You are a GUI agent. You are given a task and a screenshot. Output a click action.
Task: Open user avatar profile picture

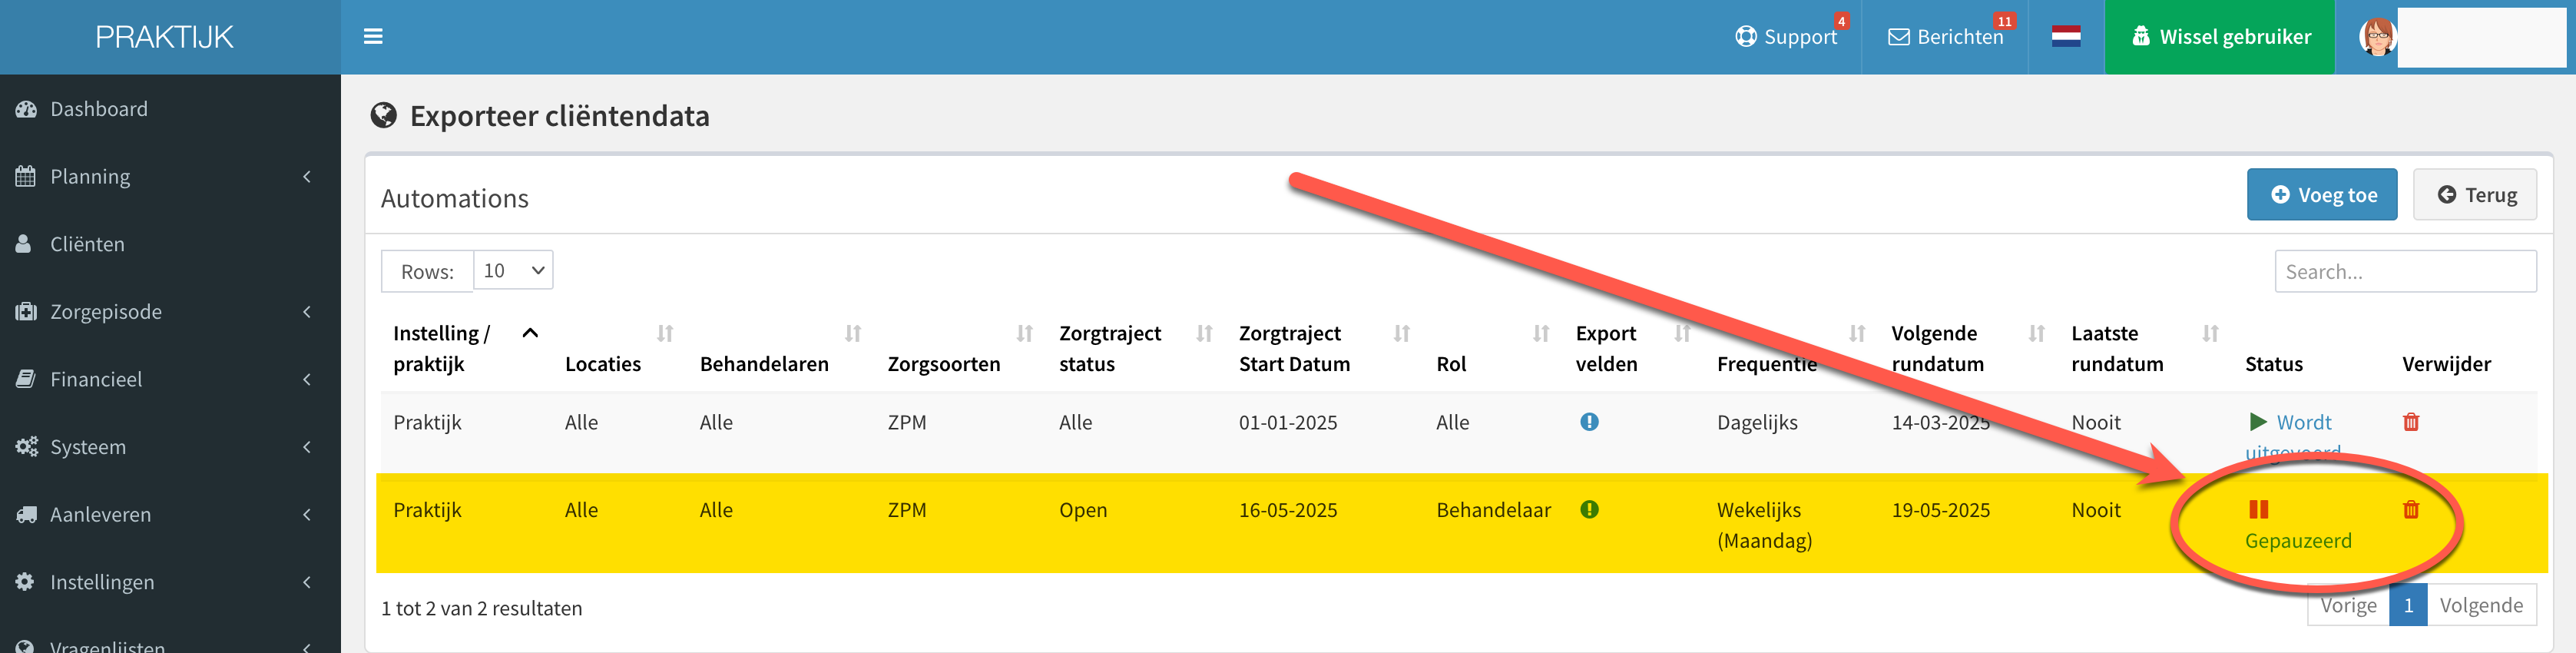2378,37
